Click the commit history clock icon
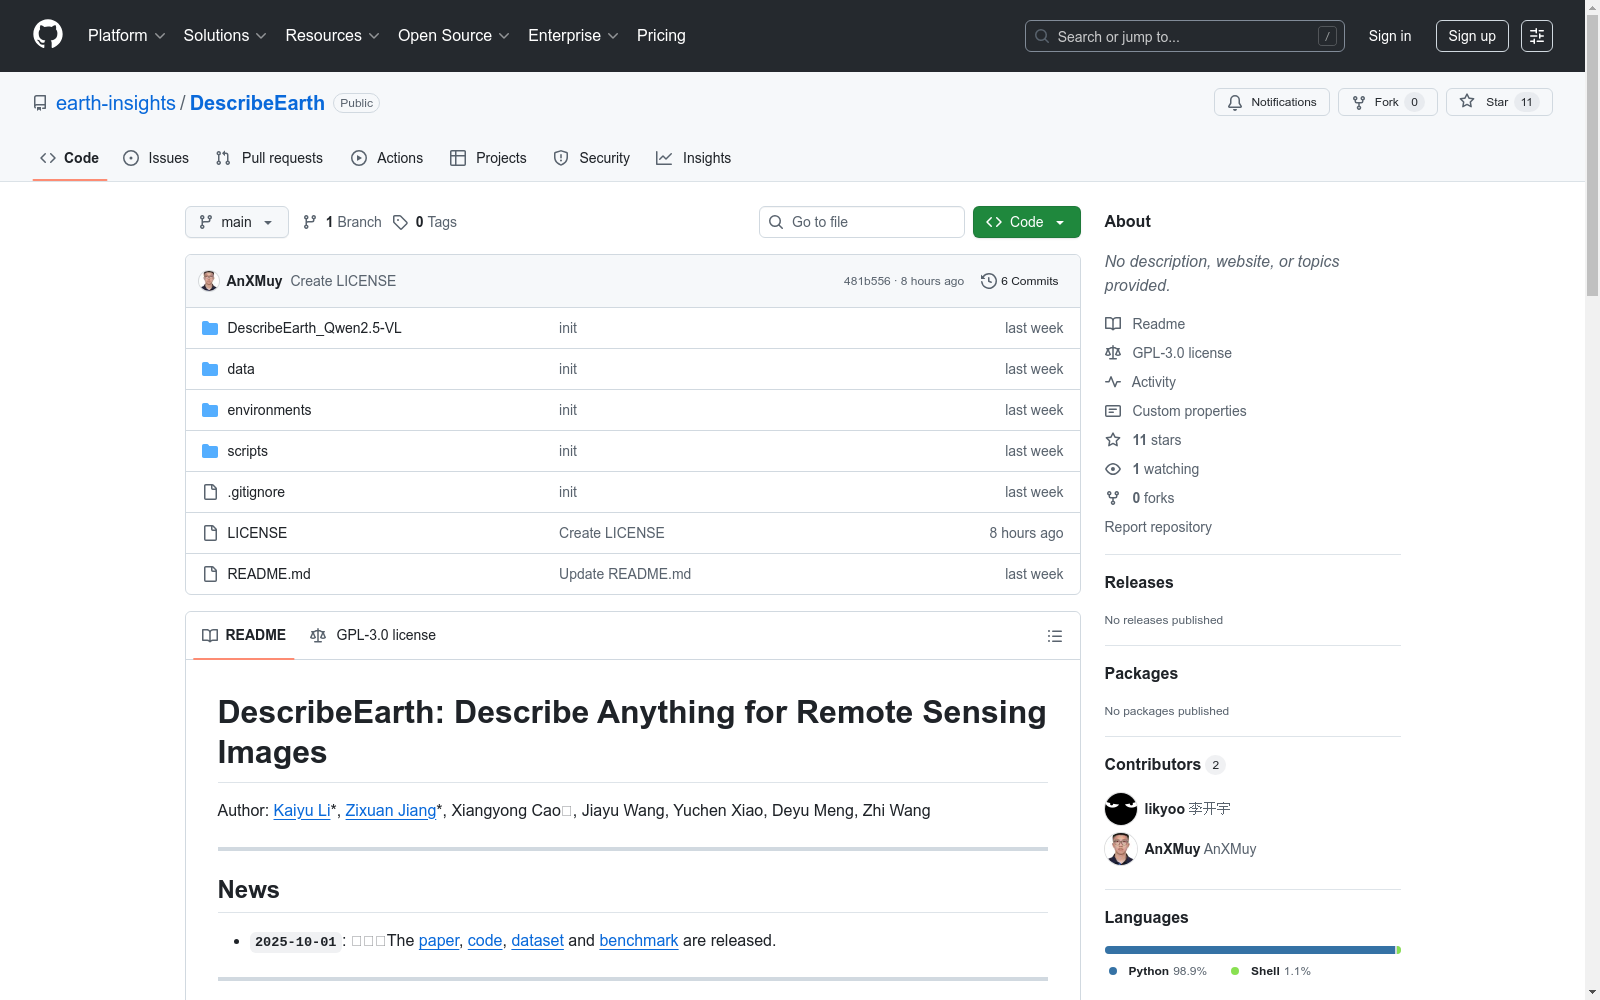Image resolution: width=1600 pixels, height=1000 pixels. (x=989, y=281)
